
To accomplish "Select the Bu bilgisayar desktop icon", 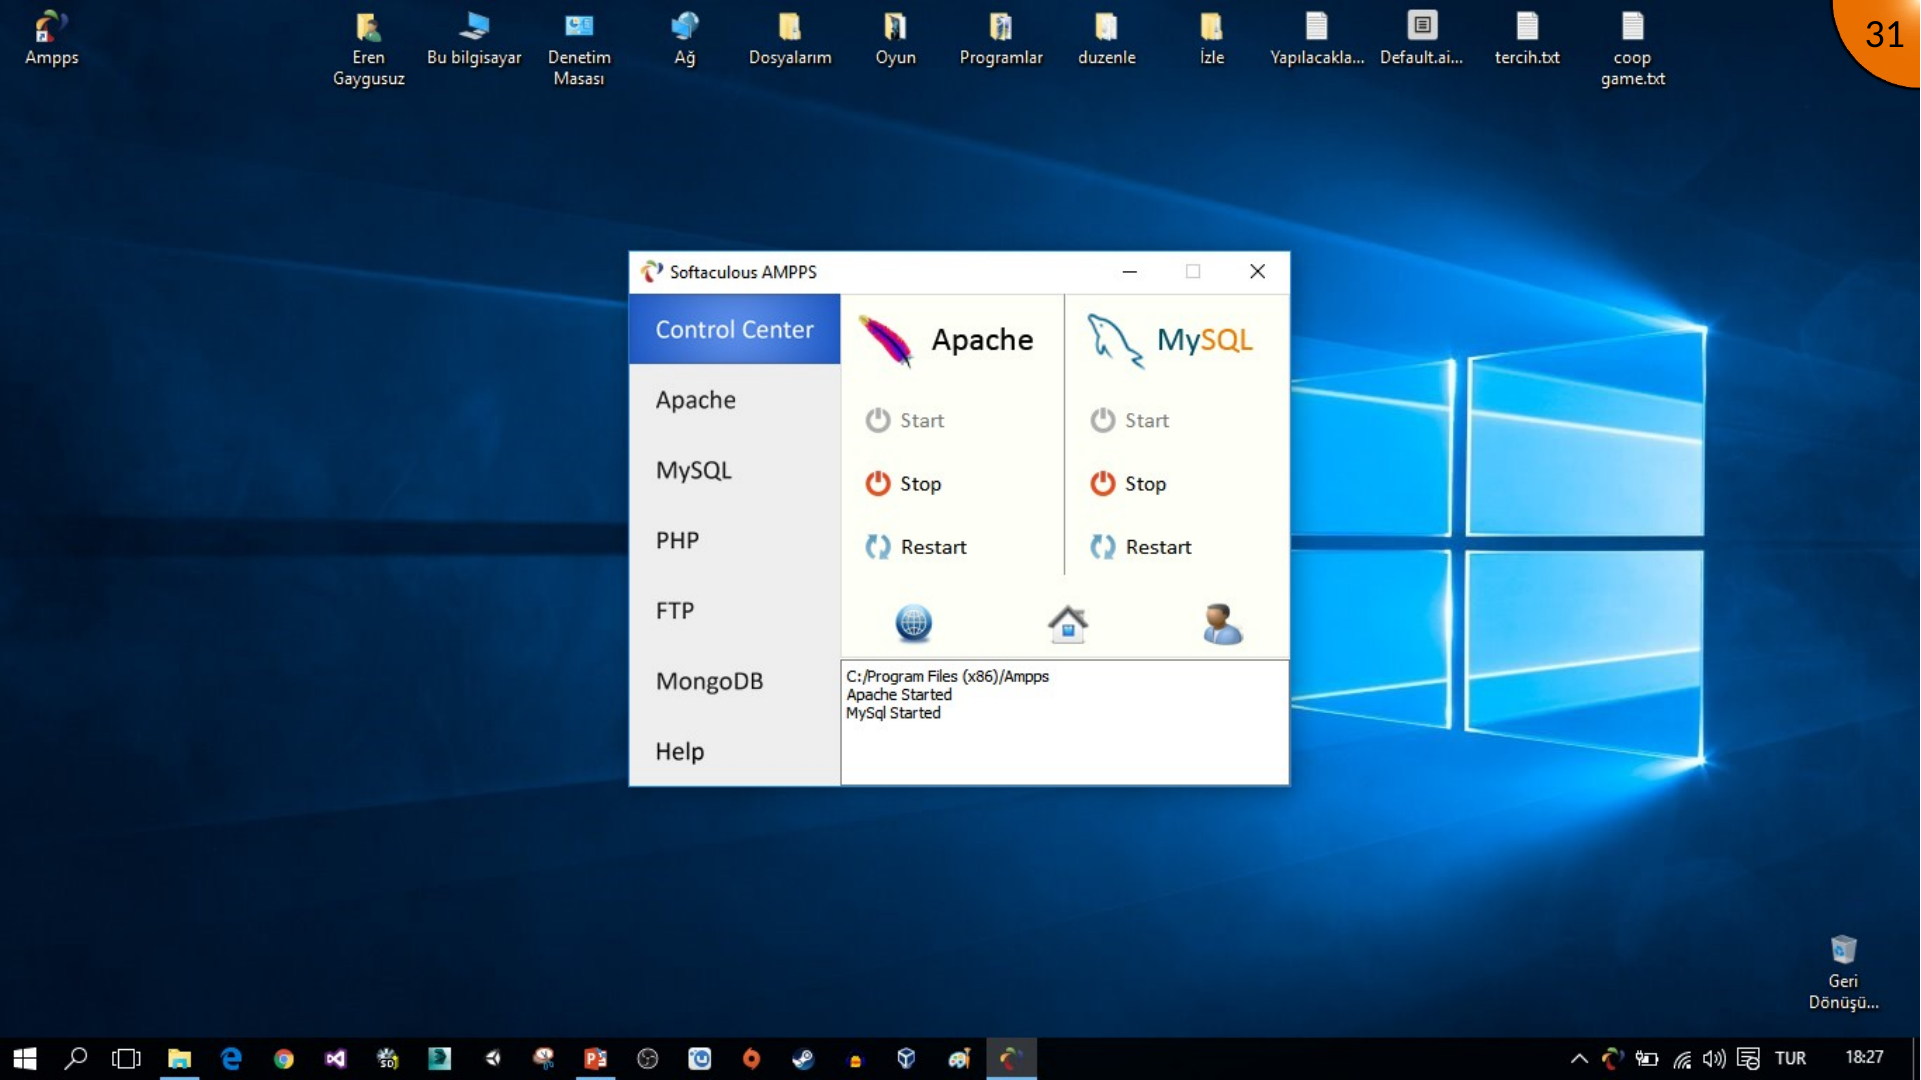I will point(474,39).
